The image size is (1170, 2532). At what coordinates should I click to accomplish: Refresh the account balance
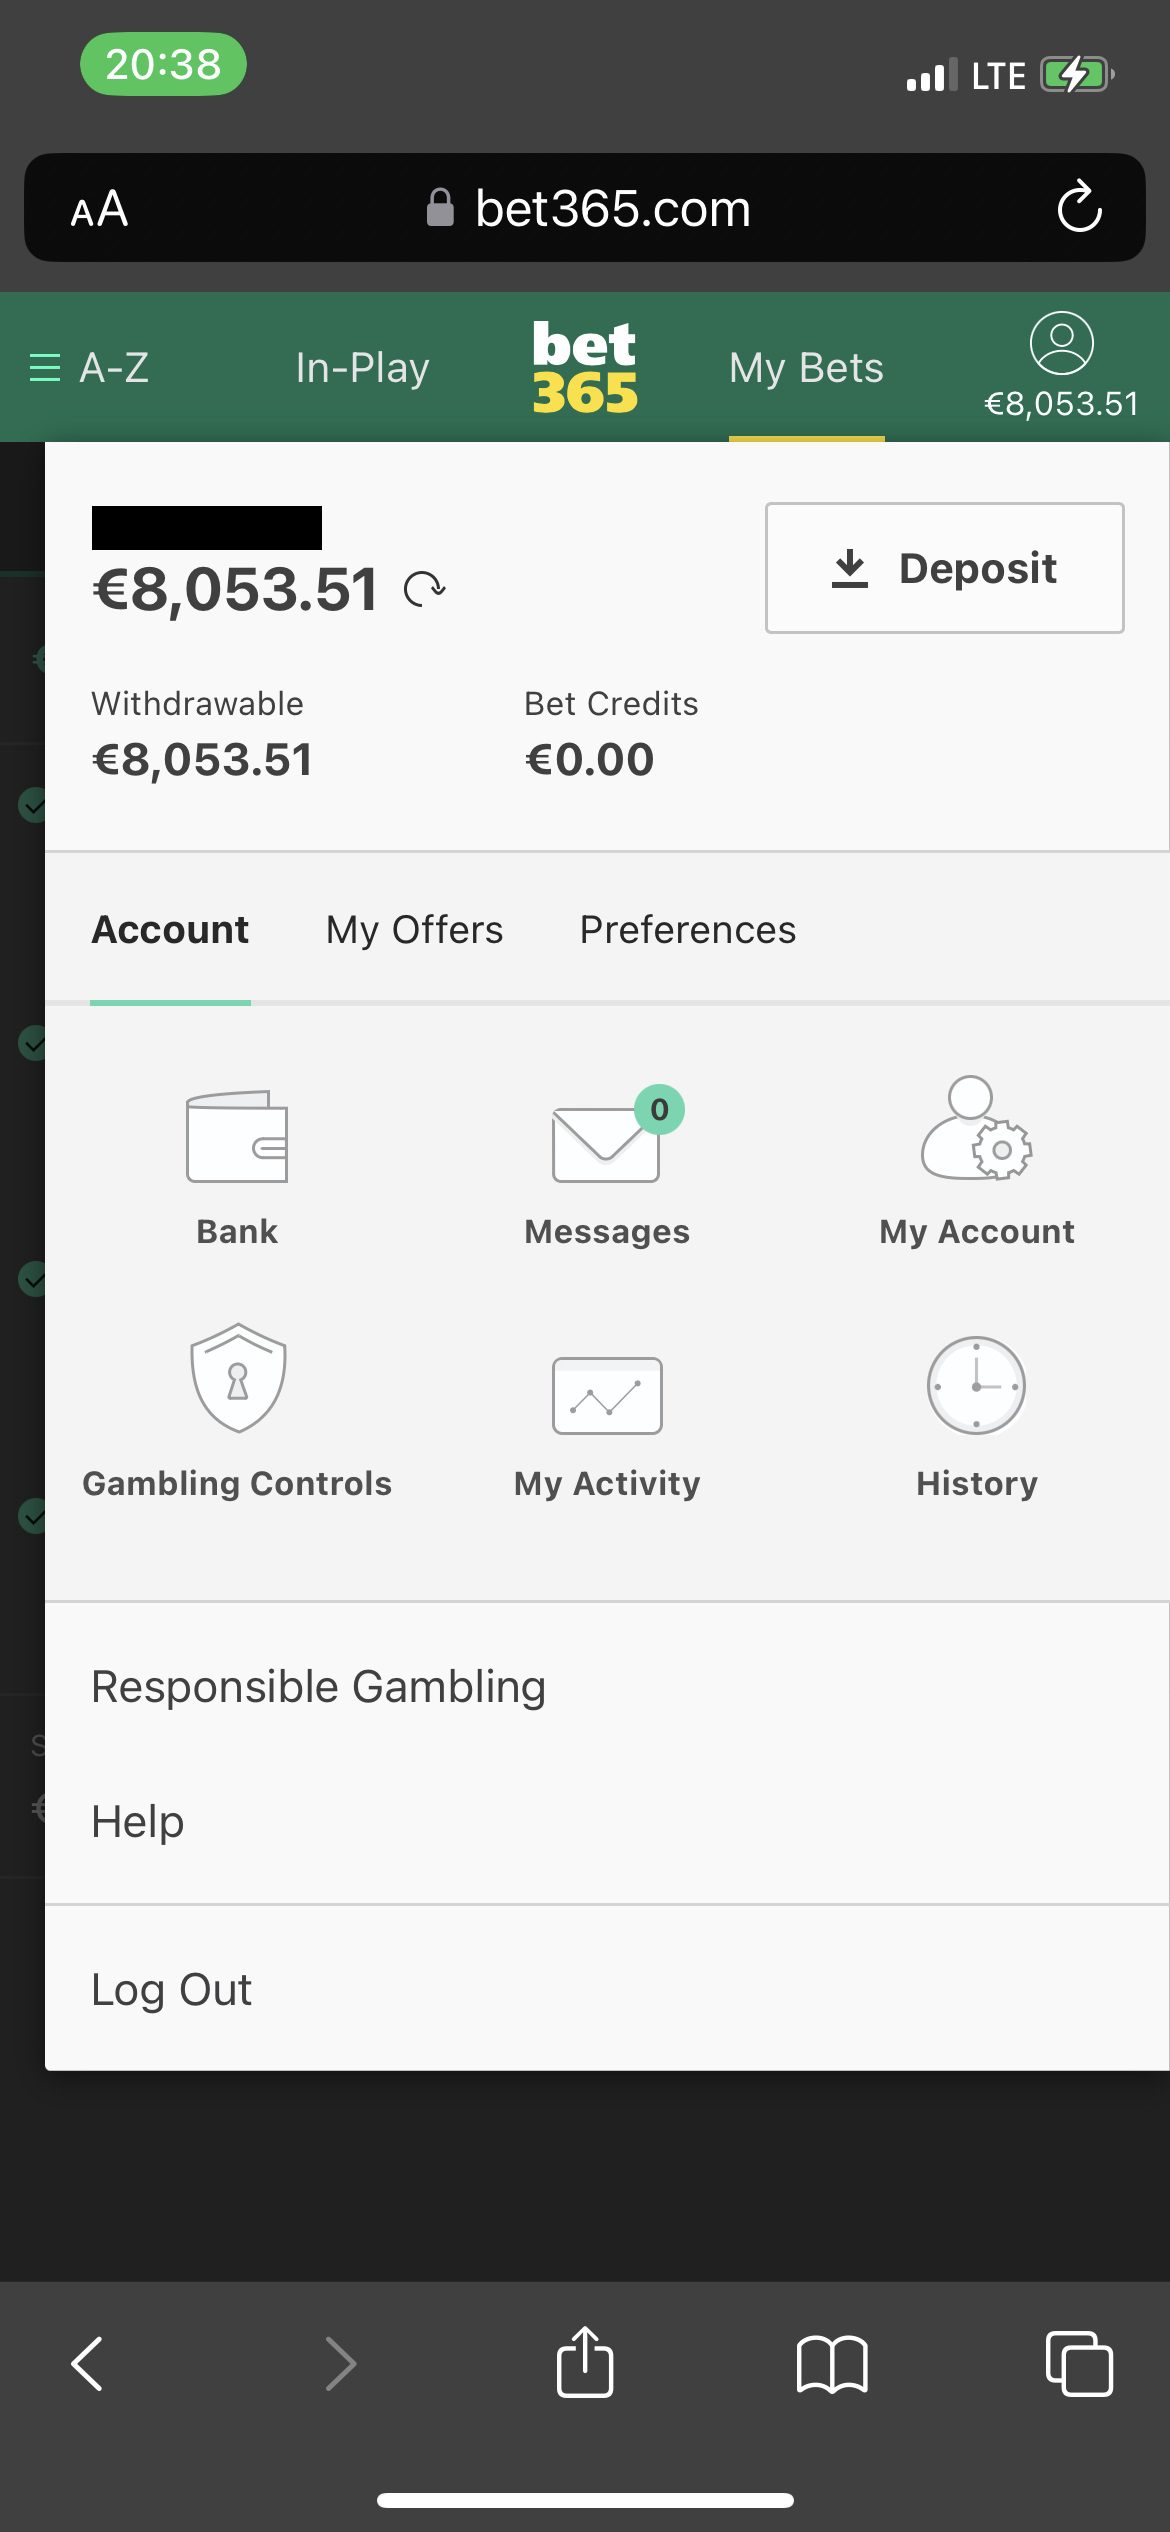coord(425,589)
